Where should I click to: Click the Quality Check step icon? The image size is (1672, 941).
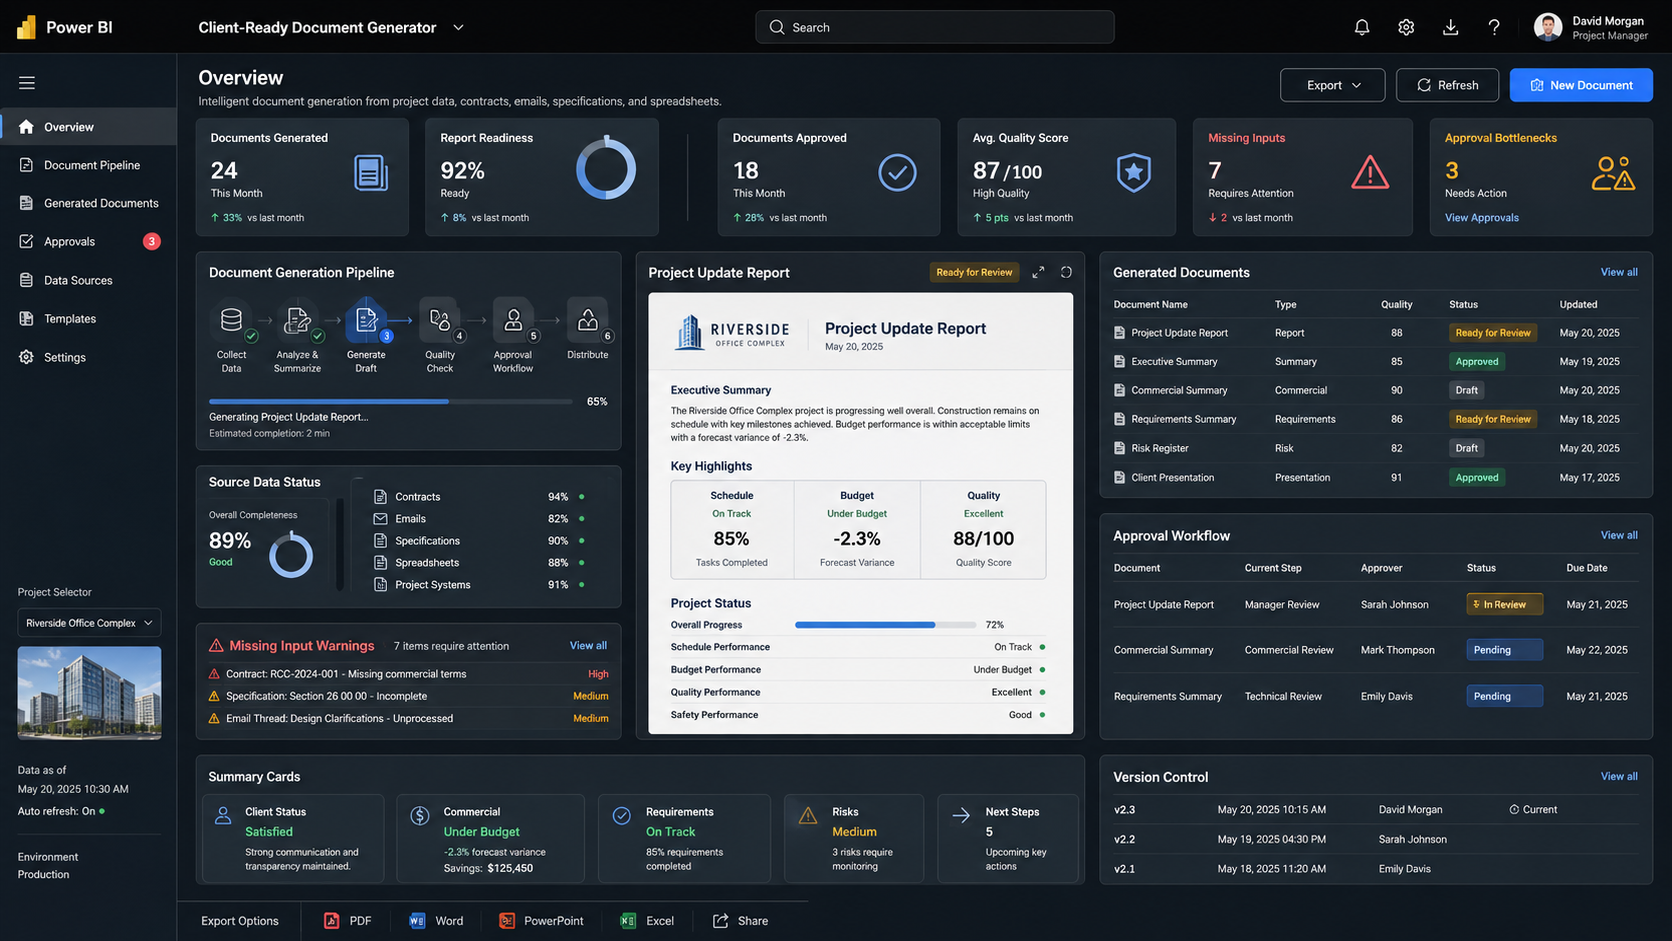[x=439, y=320]
